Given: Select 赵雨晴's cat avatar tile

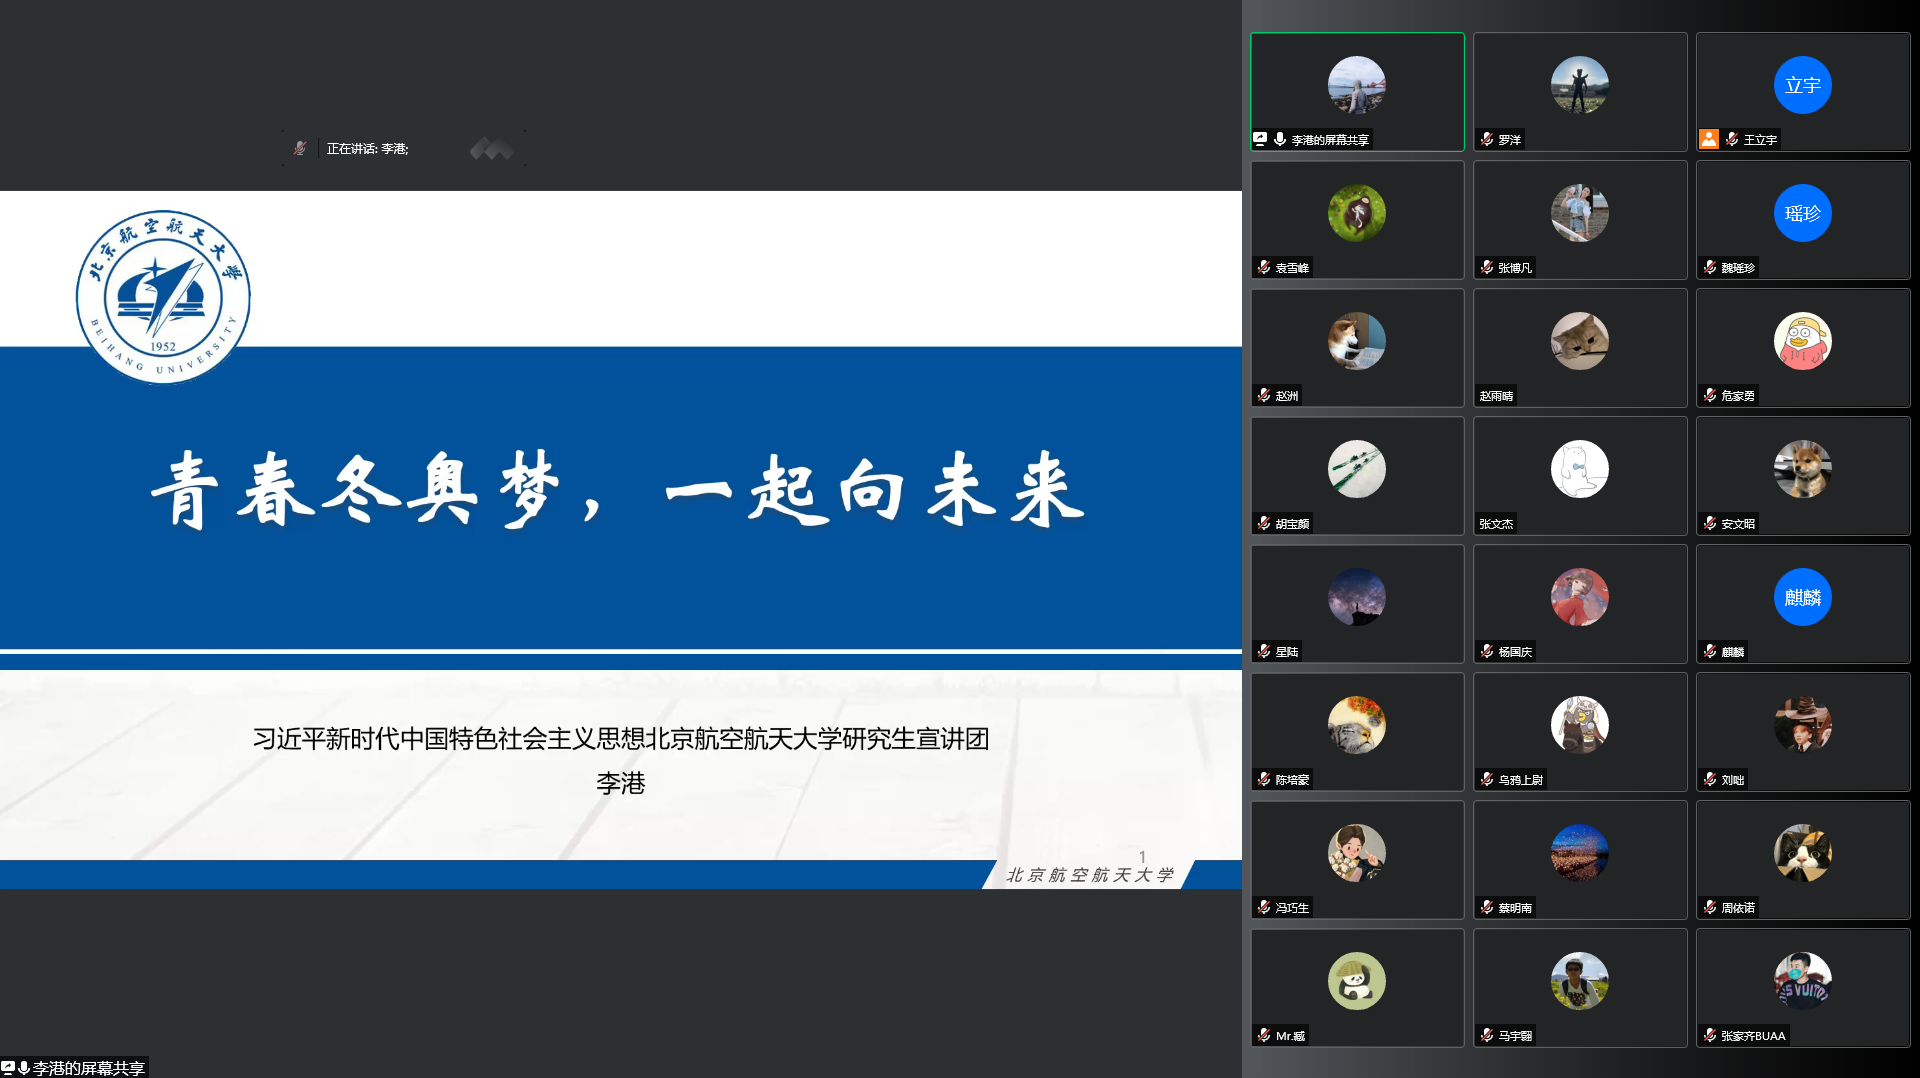Looking at the screenshot, I should click(x=1579, y=341).
